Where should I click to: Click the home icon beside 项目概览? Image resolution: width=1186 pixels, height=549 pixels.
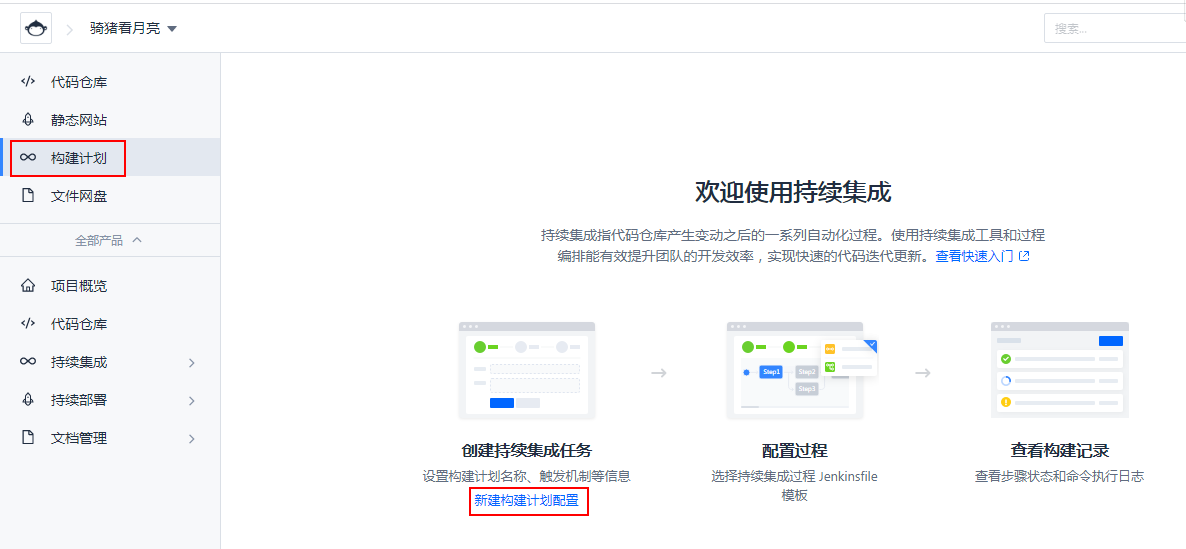pyautogui.click(x=28, y=286)
